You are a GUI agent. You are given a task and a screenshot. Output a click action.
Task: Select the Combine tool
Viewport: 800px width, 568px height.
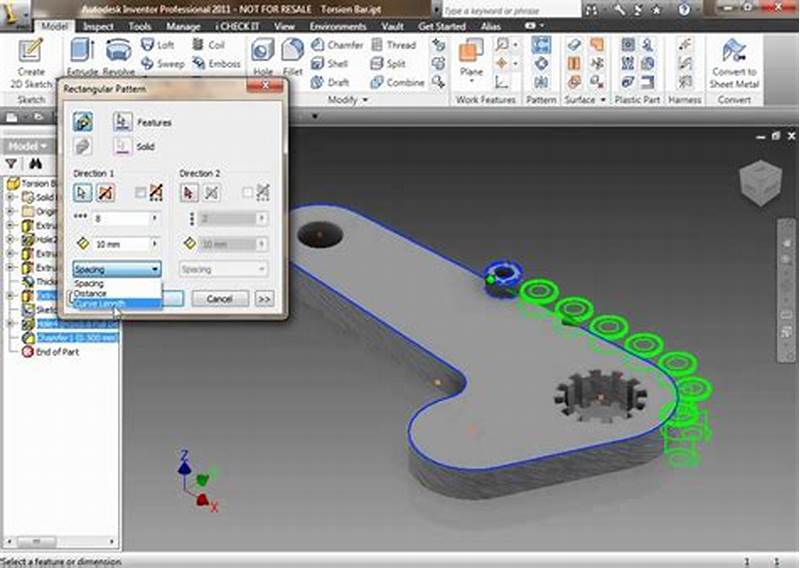tap(397, 82)
